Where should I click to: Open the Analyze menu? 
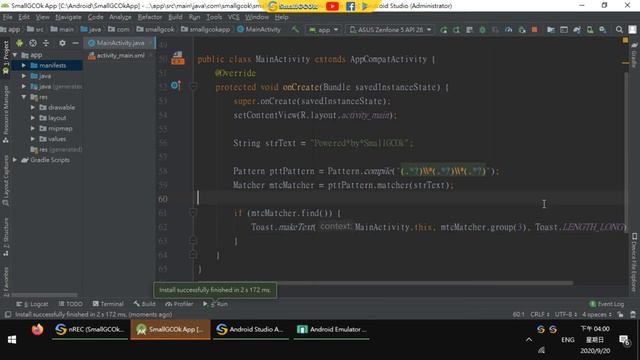click(120, 17)
